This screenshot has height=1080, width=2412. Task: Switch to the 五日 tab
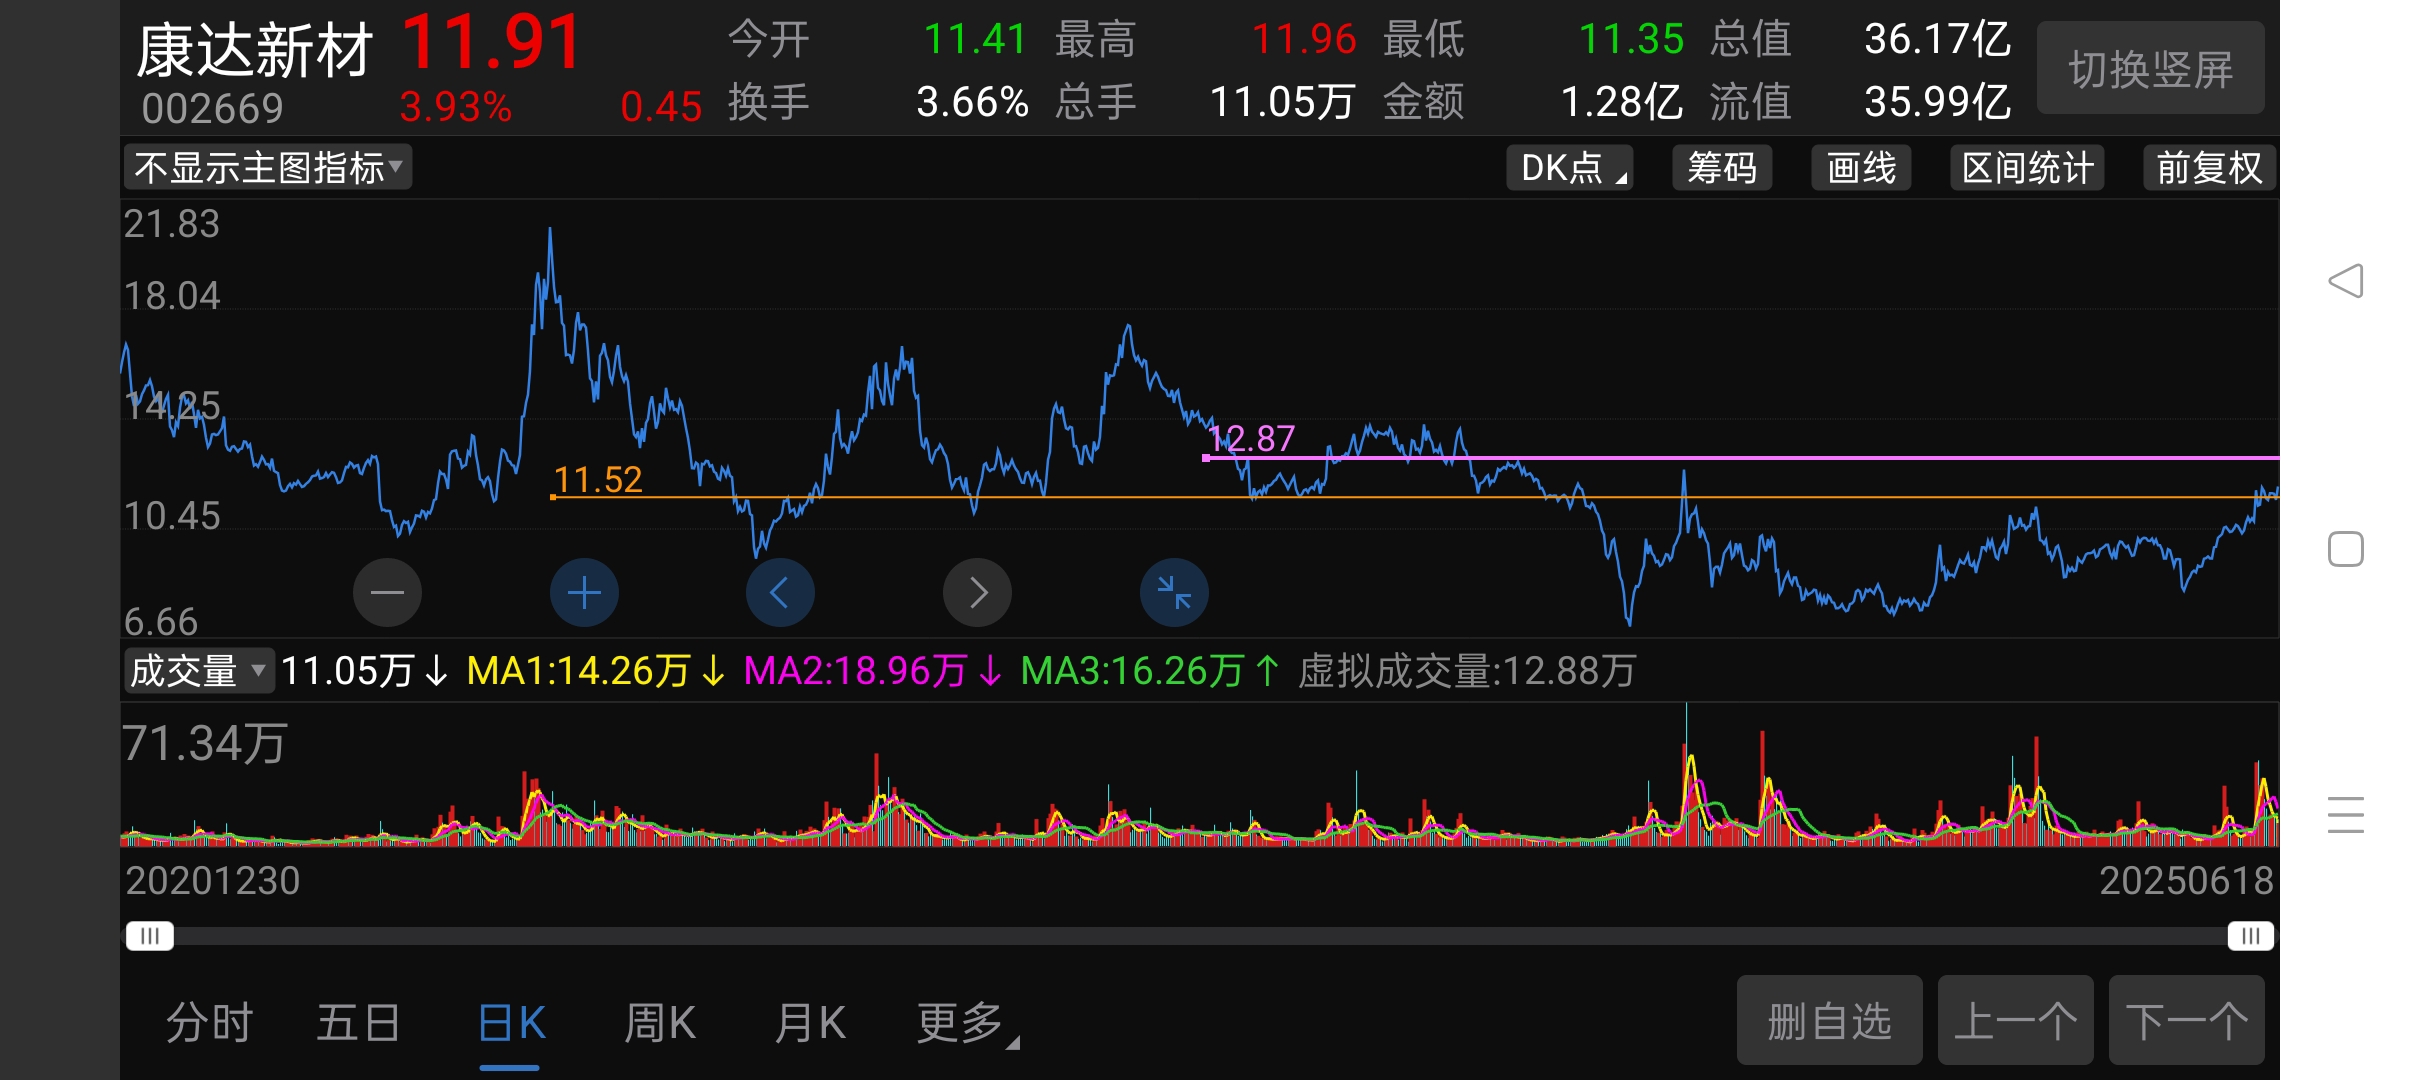tap(359, 1023)
